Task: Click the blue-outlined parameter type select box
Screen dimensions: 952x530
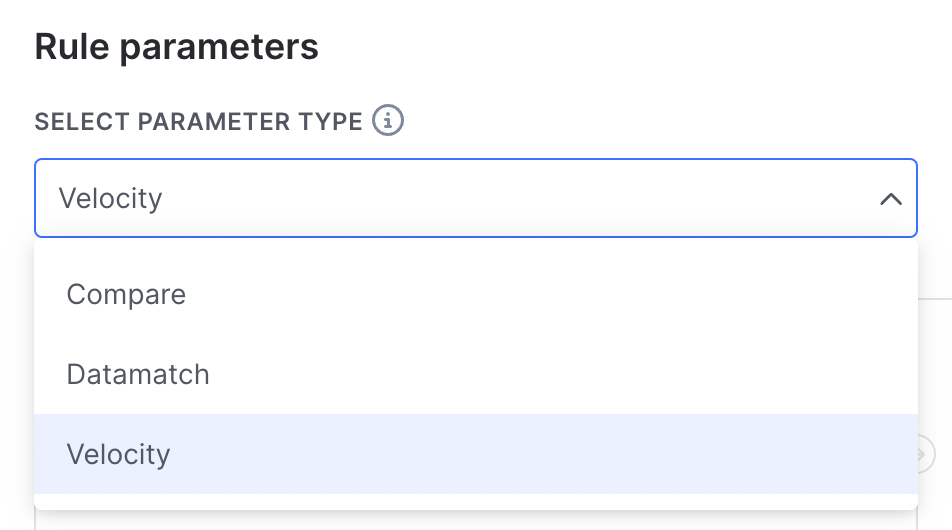Action: coord(476,198)
